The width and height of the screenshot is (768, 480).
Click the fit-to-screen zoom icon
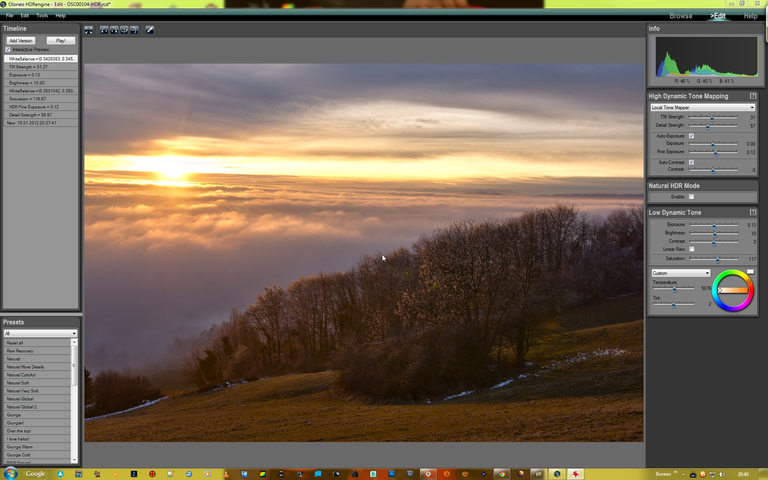coord(89,30)
